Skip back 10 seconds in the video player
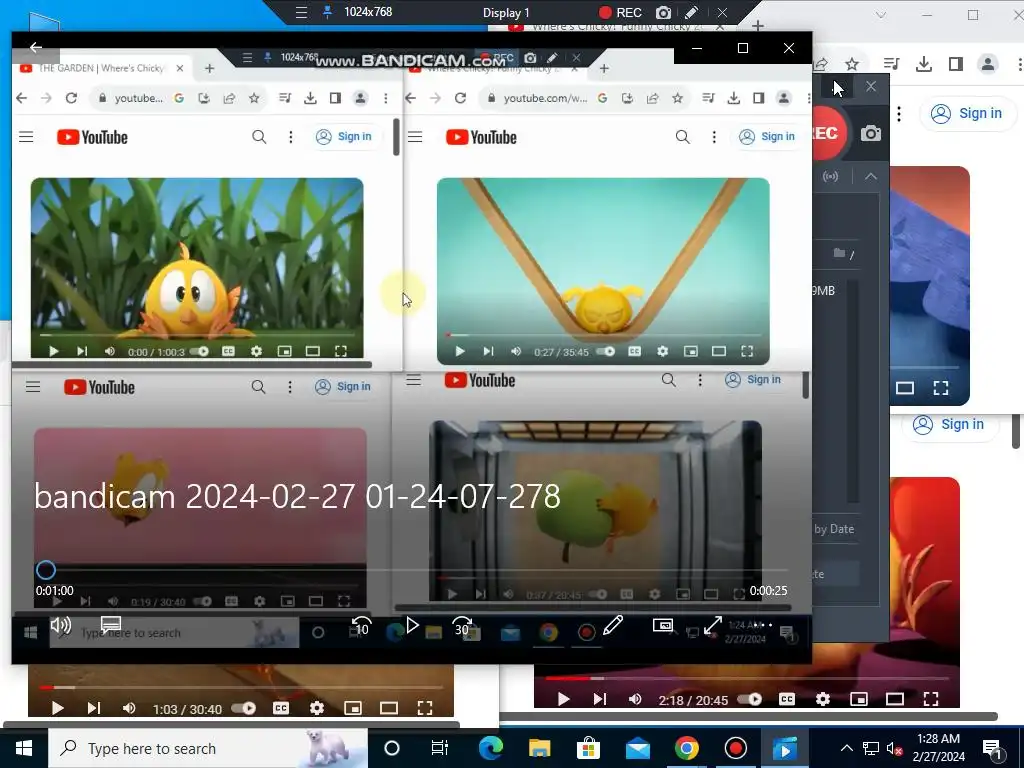The height and width of the screenshot is (768, 1024). pos(361,626)
